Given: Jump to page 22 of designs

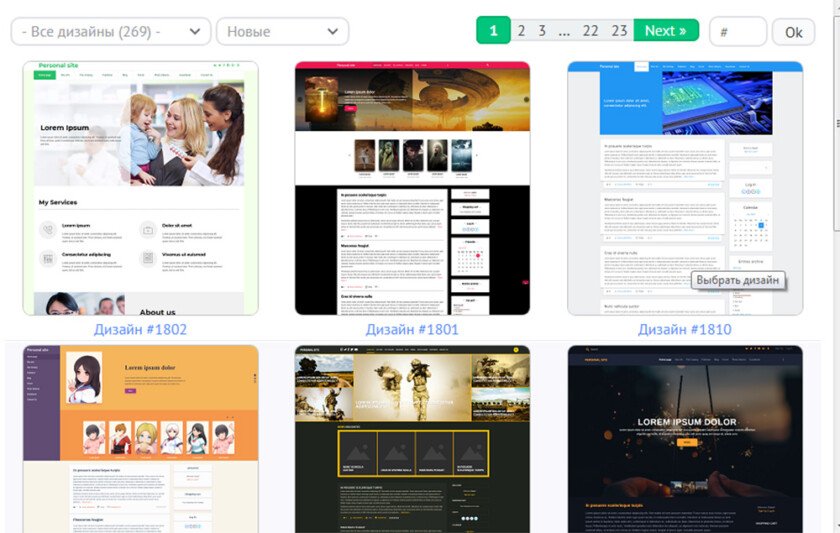Looking at the screenshot, I should tap(590, 31).
